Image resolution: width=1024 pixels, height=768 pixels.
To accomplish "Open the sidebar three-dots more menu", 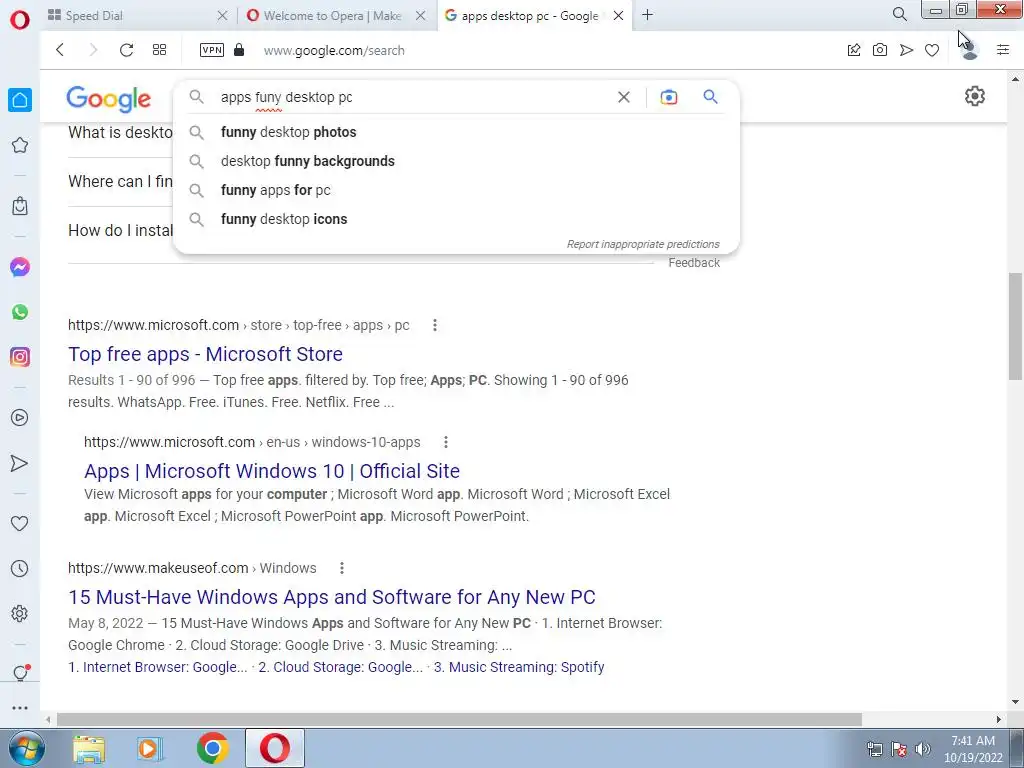I will click(20, 707).
